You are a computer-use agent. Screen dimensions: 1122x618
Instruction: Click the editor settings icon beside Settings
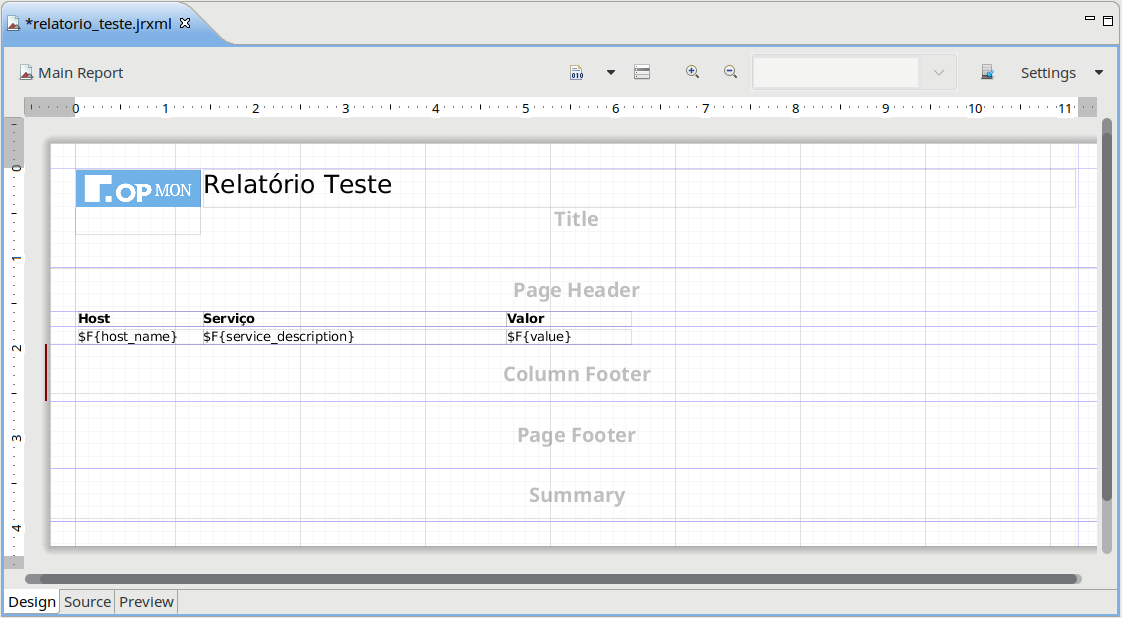pyautogui.click(x=987, y=73)
